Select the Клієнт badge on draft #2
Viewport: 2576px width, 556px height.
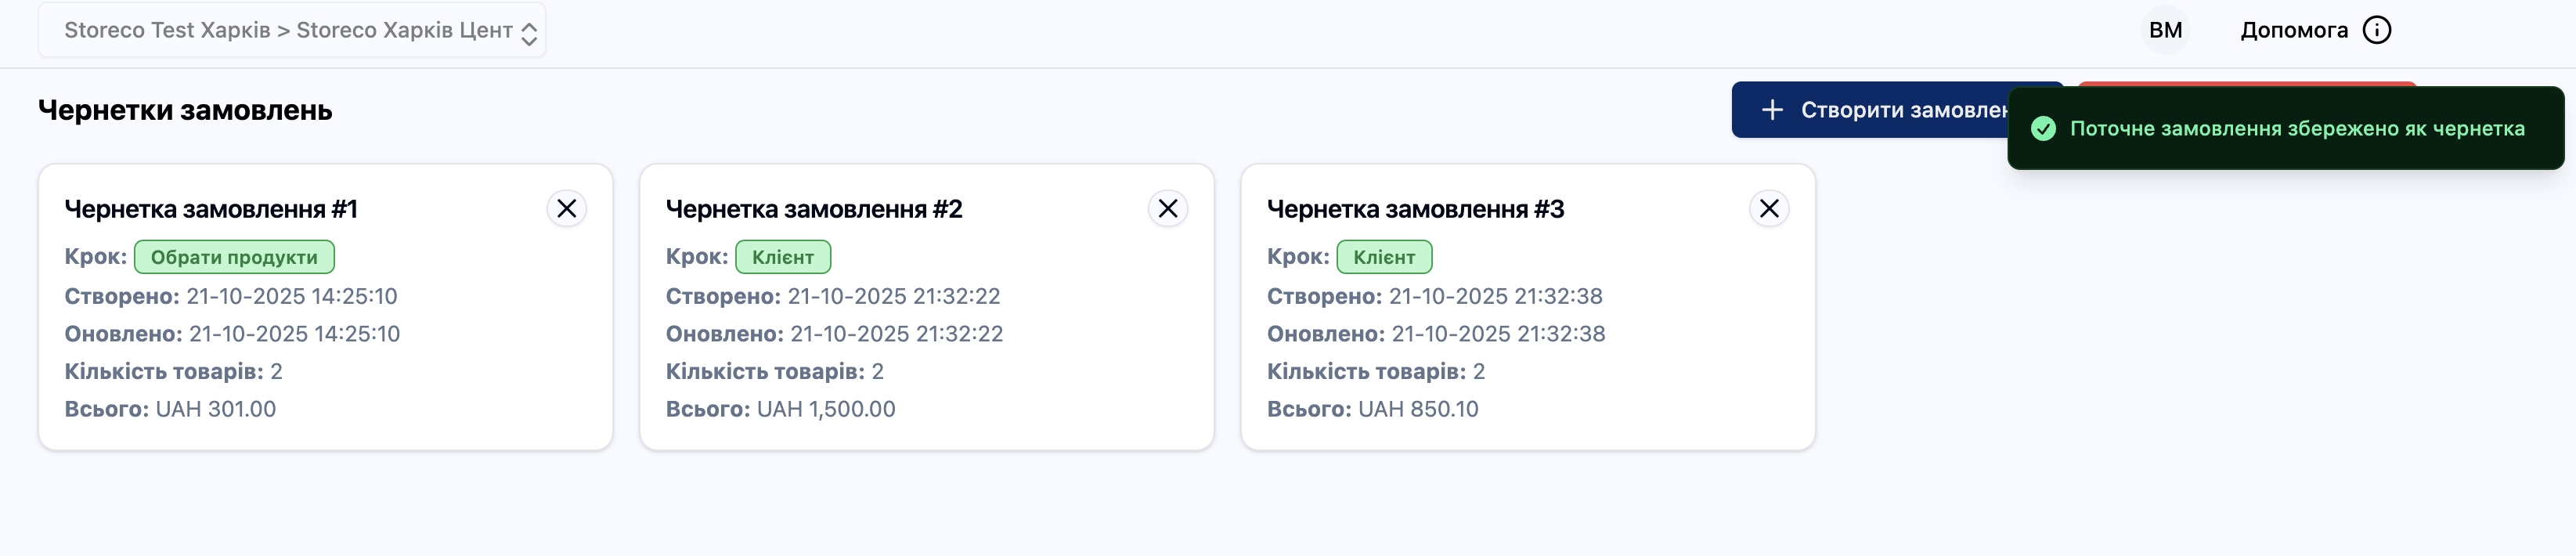coord(782,256)
